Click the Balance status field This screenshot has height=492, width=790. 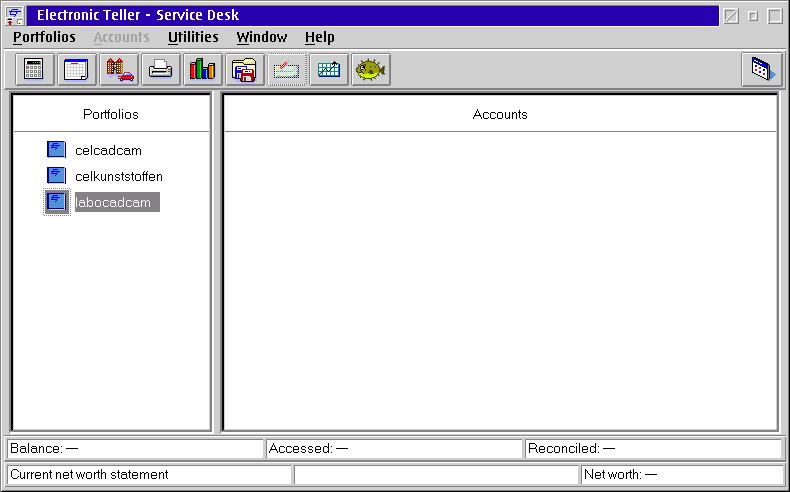(135, 448)
